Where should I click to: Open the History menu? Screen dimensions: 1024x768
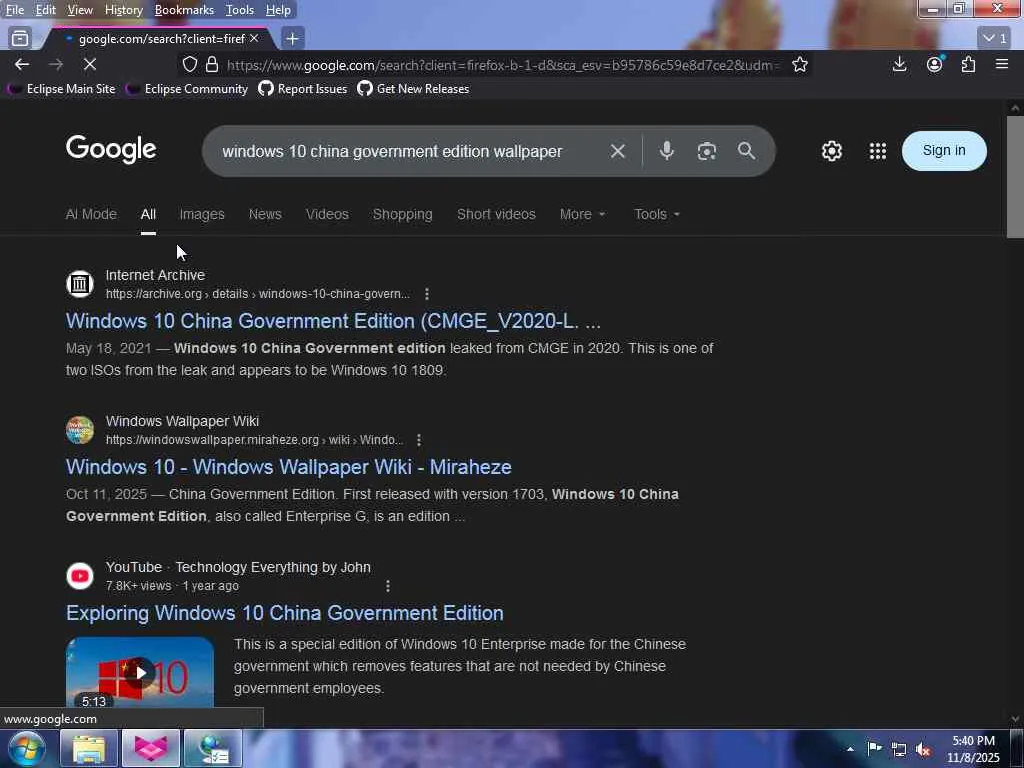123,10
